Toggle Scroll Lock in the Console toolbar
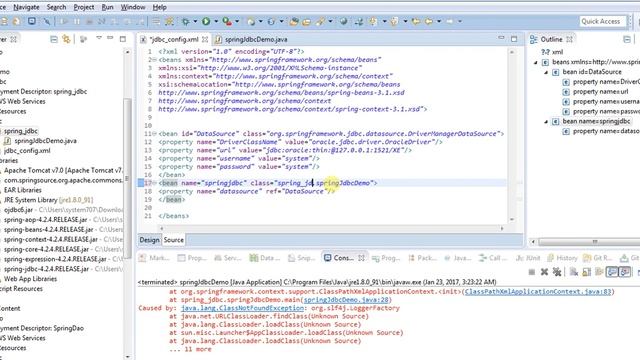The width and height of the screenshot is (640, 360). coord(586,272)
